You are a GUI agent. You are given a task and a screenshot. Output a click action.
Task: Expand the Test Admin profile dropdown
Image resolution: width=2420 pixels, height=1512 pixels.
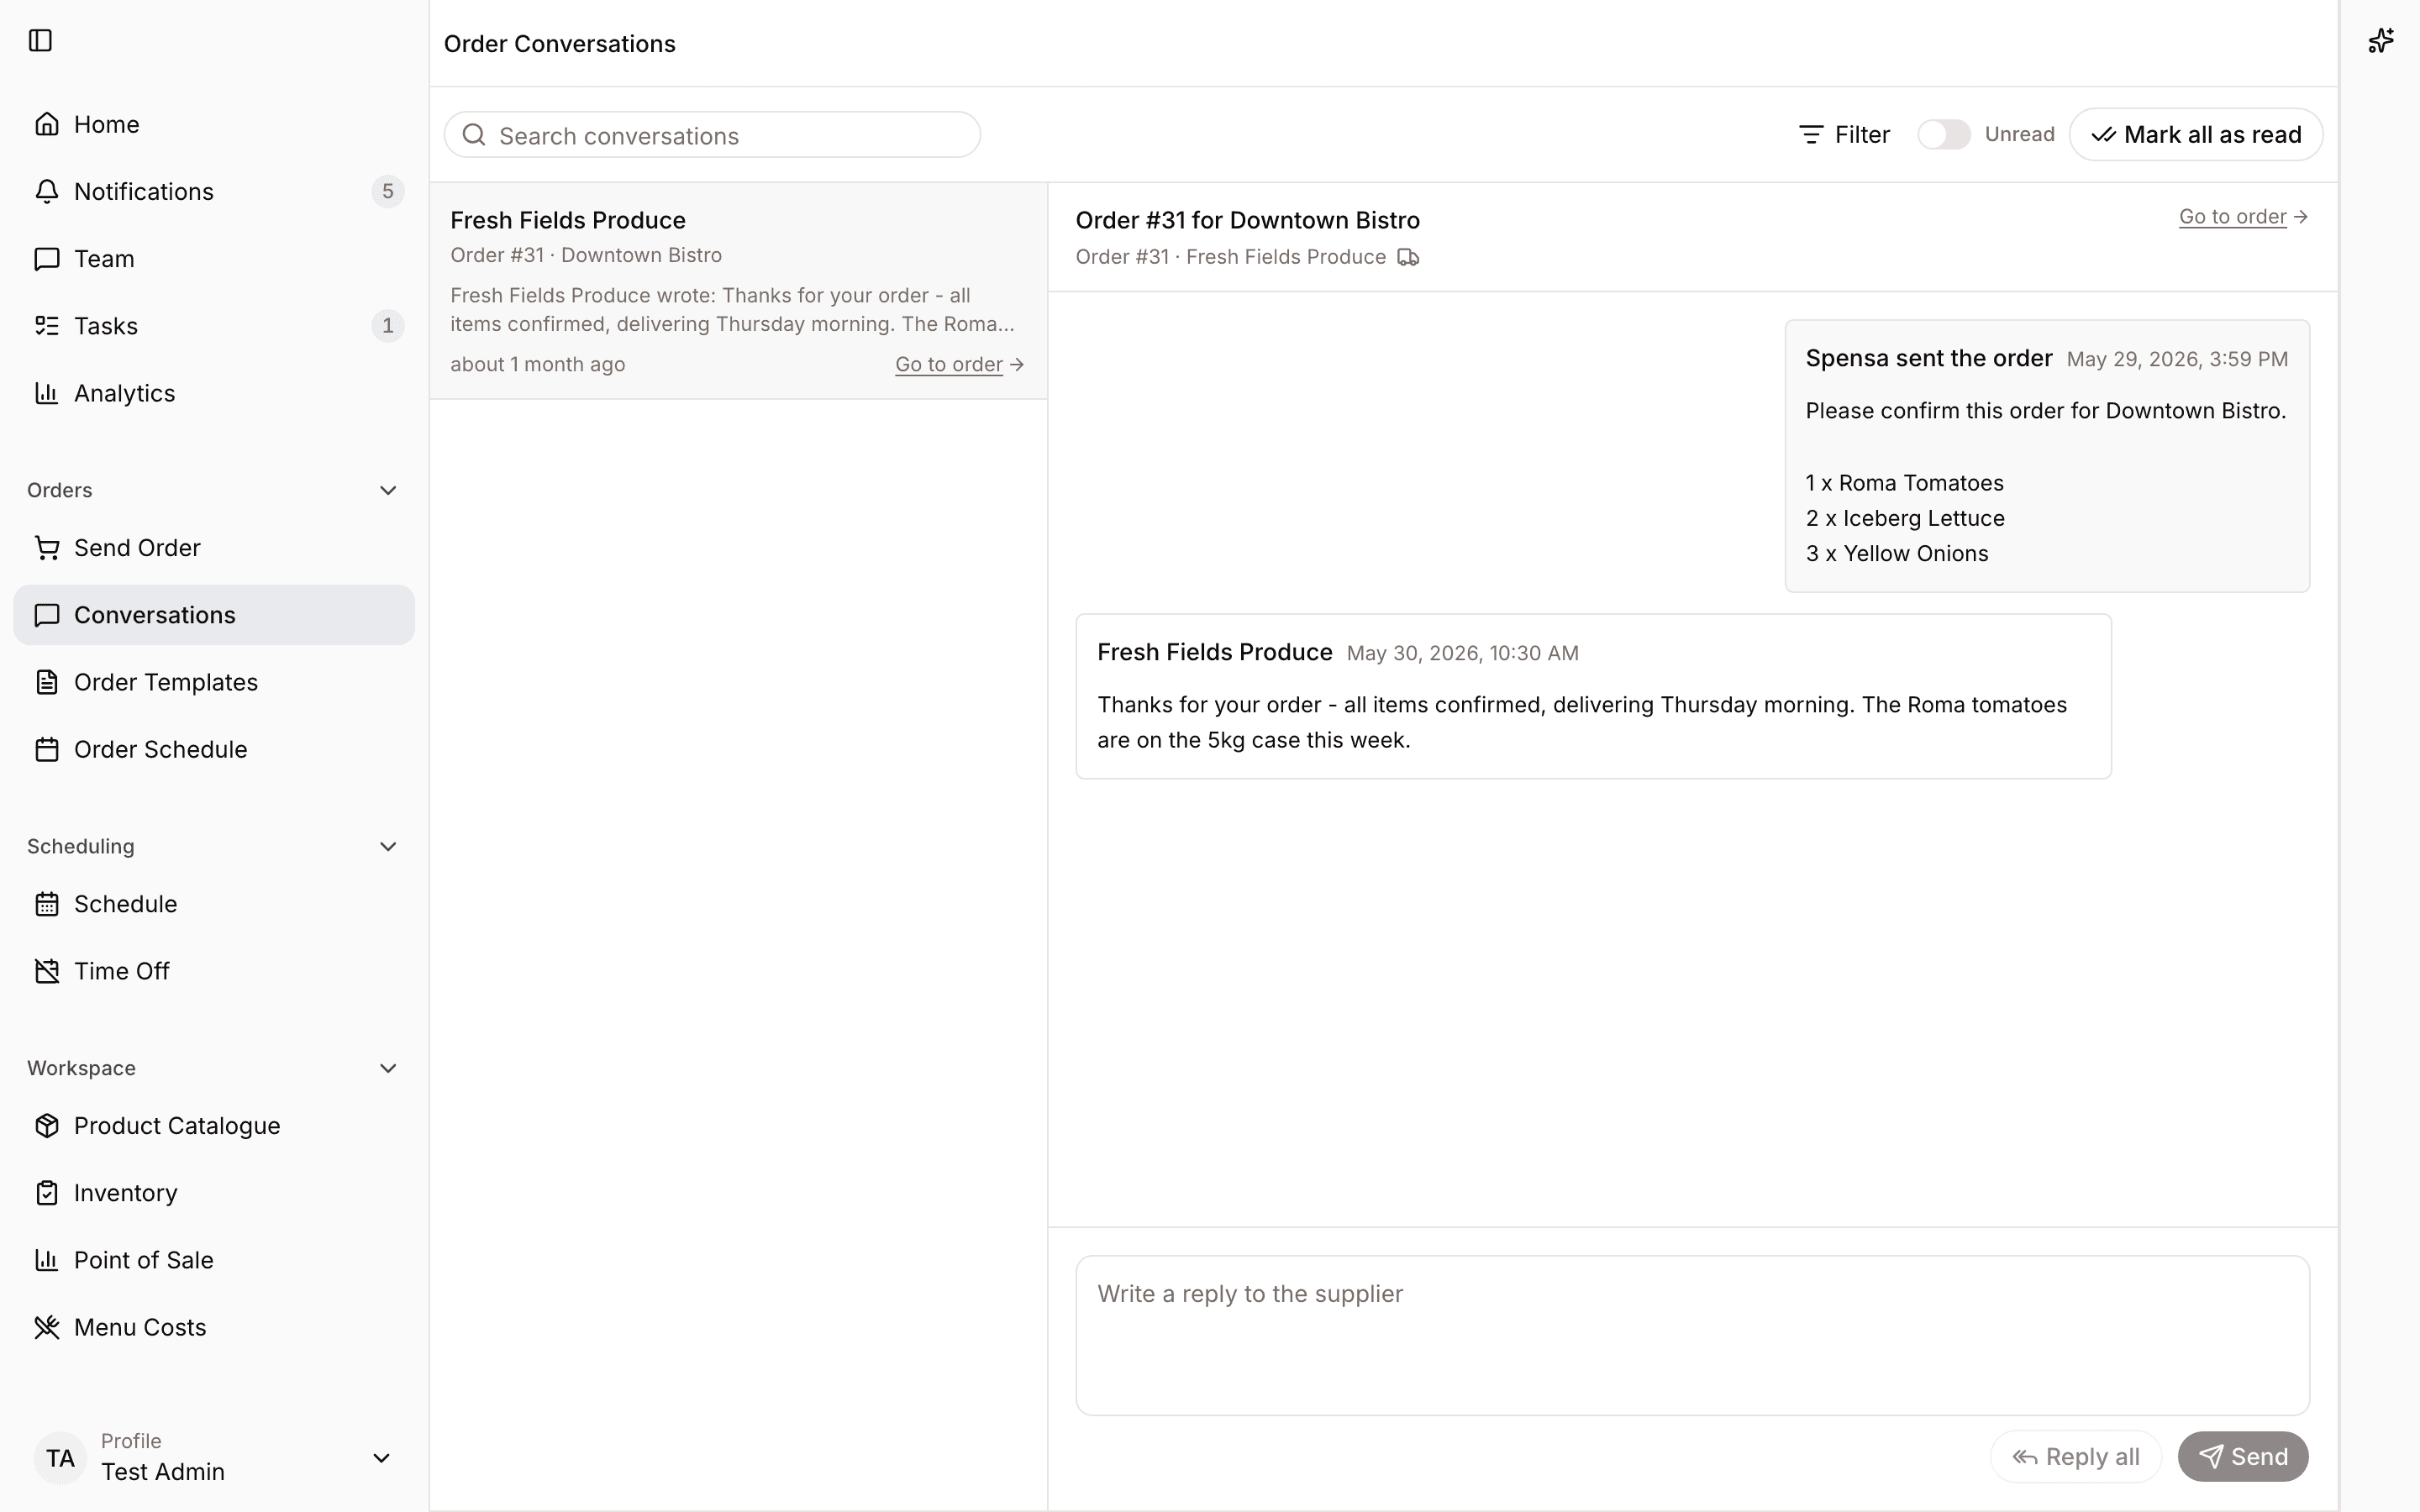tap(381, 1458)
